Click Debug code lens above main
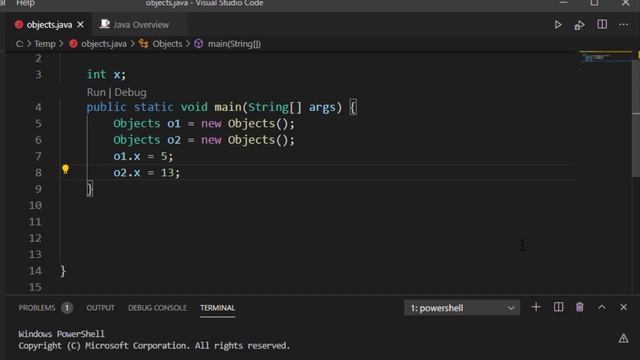This screenshot has height=360, width=640. tap(130, 92)
